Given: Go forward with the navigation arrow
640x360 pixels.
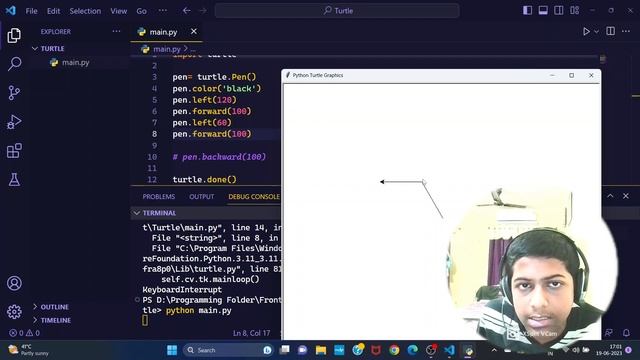Looking at the screenshot, I should coord(203,11).
